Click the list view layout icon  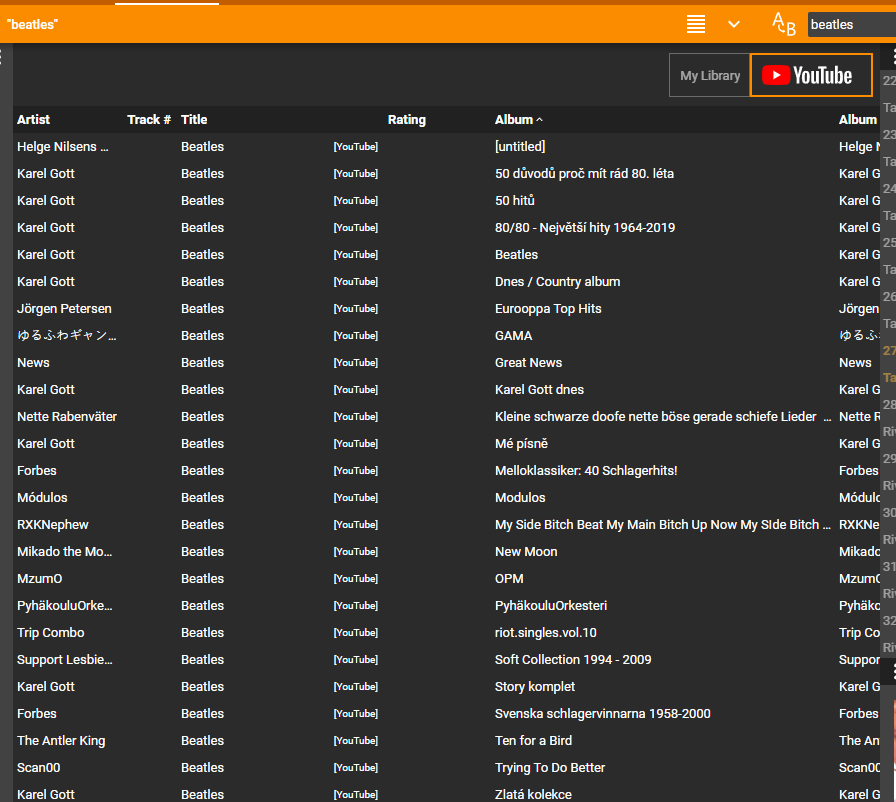coord(696,24)
